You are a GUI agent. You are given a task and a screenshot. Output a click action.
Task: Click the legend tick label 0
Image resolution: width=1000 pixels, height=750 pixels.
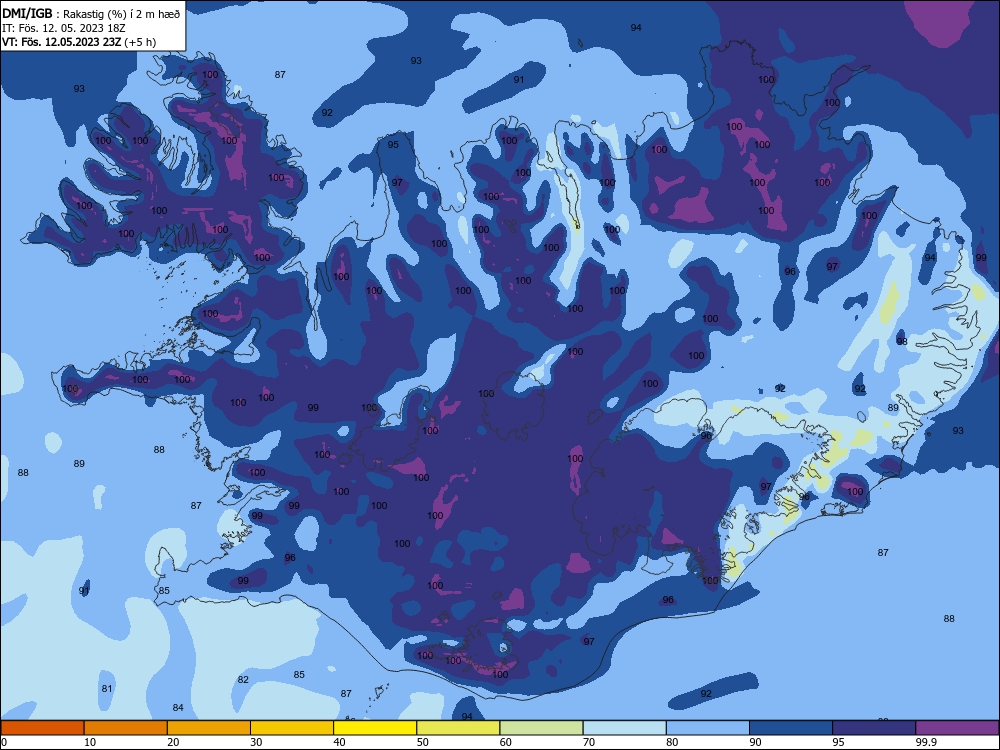click(4, 742)
